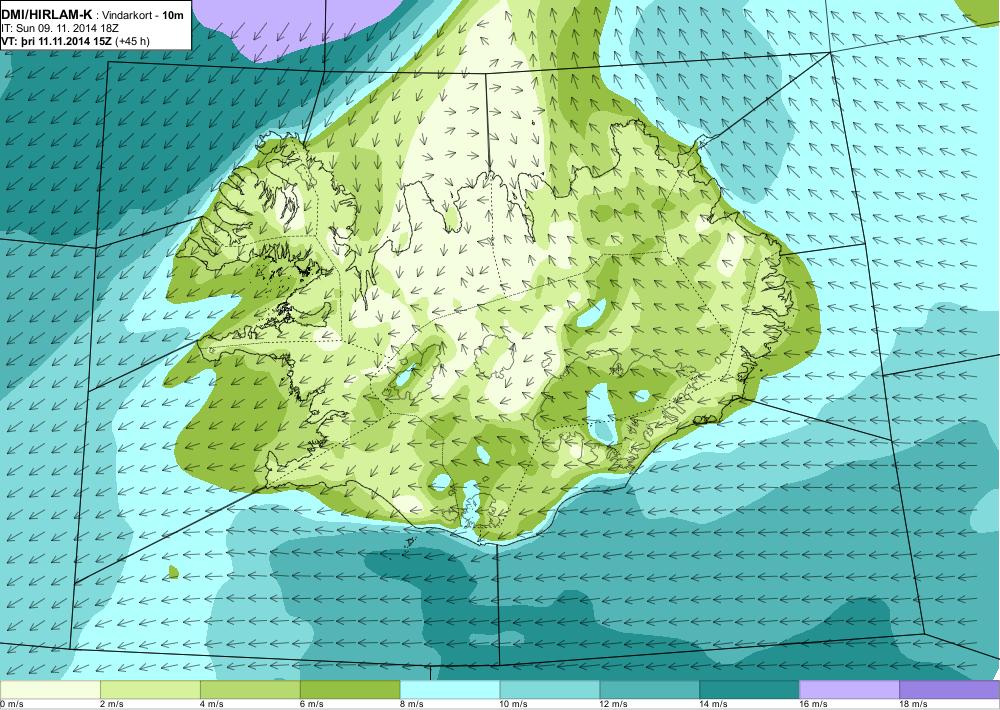Viewport: 1000px width, 710px height.
Task: Pick the lavender 16–18 m/s legend swatch
Action: click(x=849, y=690)
